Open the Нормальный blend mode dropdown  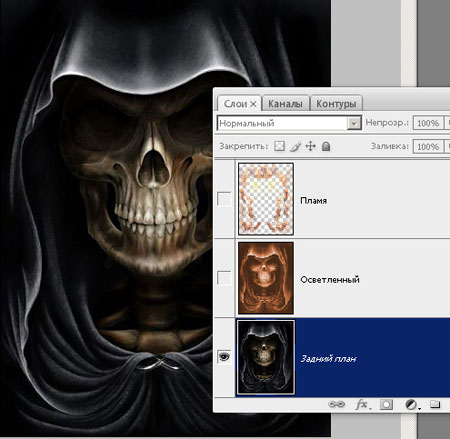tap(289, 123)
